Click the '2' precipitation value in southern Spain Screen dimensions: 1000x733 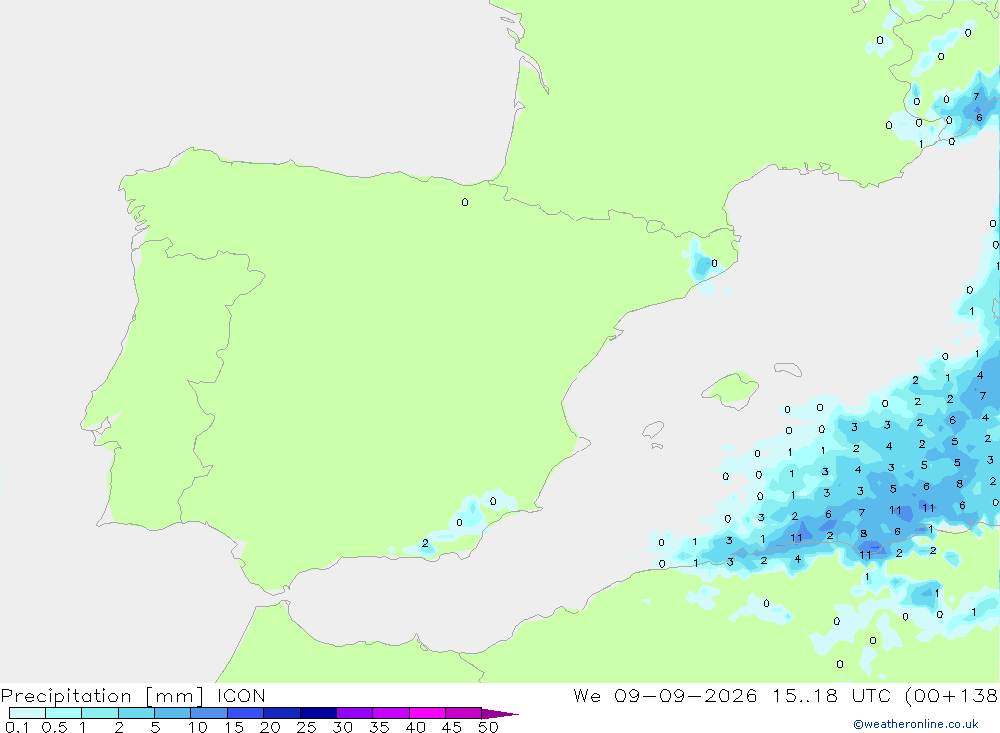tap(425, 544)
